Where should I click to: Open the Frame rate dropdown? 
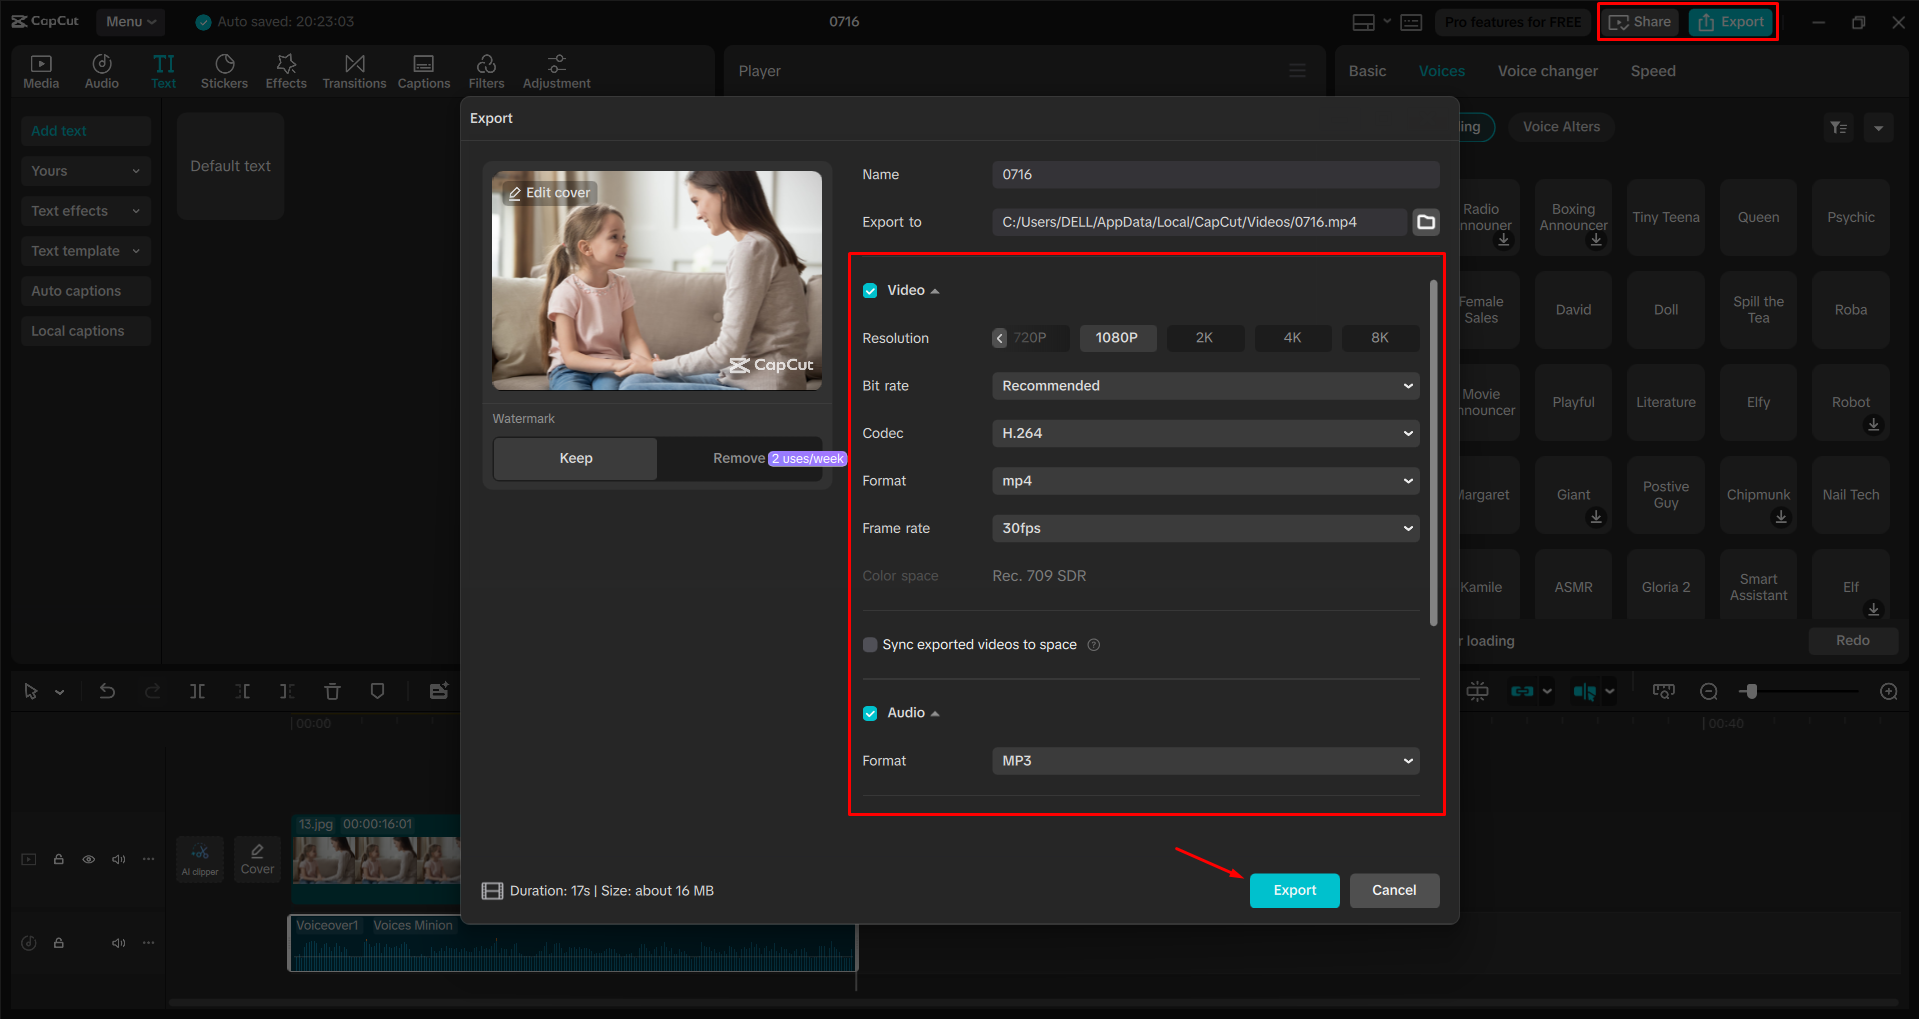point(1204,528)
